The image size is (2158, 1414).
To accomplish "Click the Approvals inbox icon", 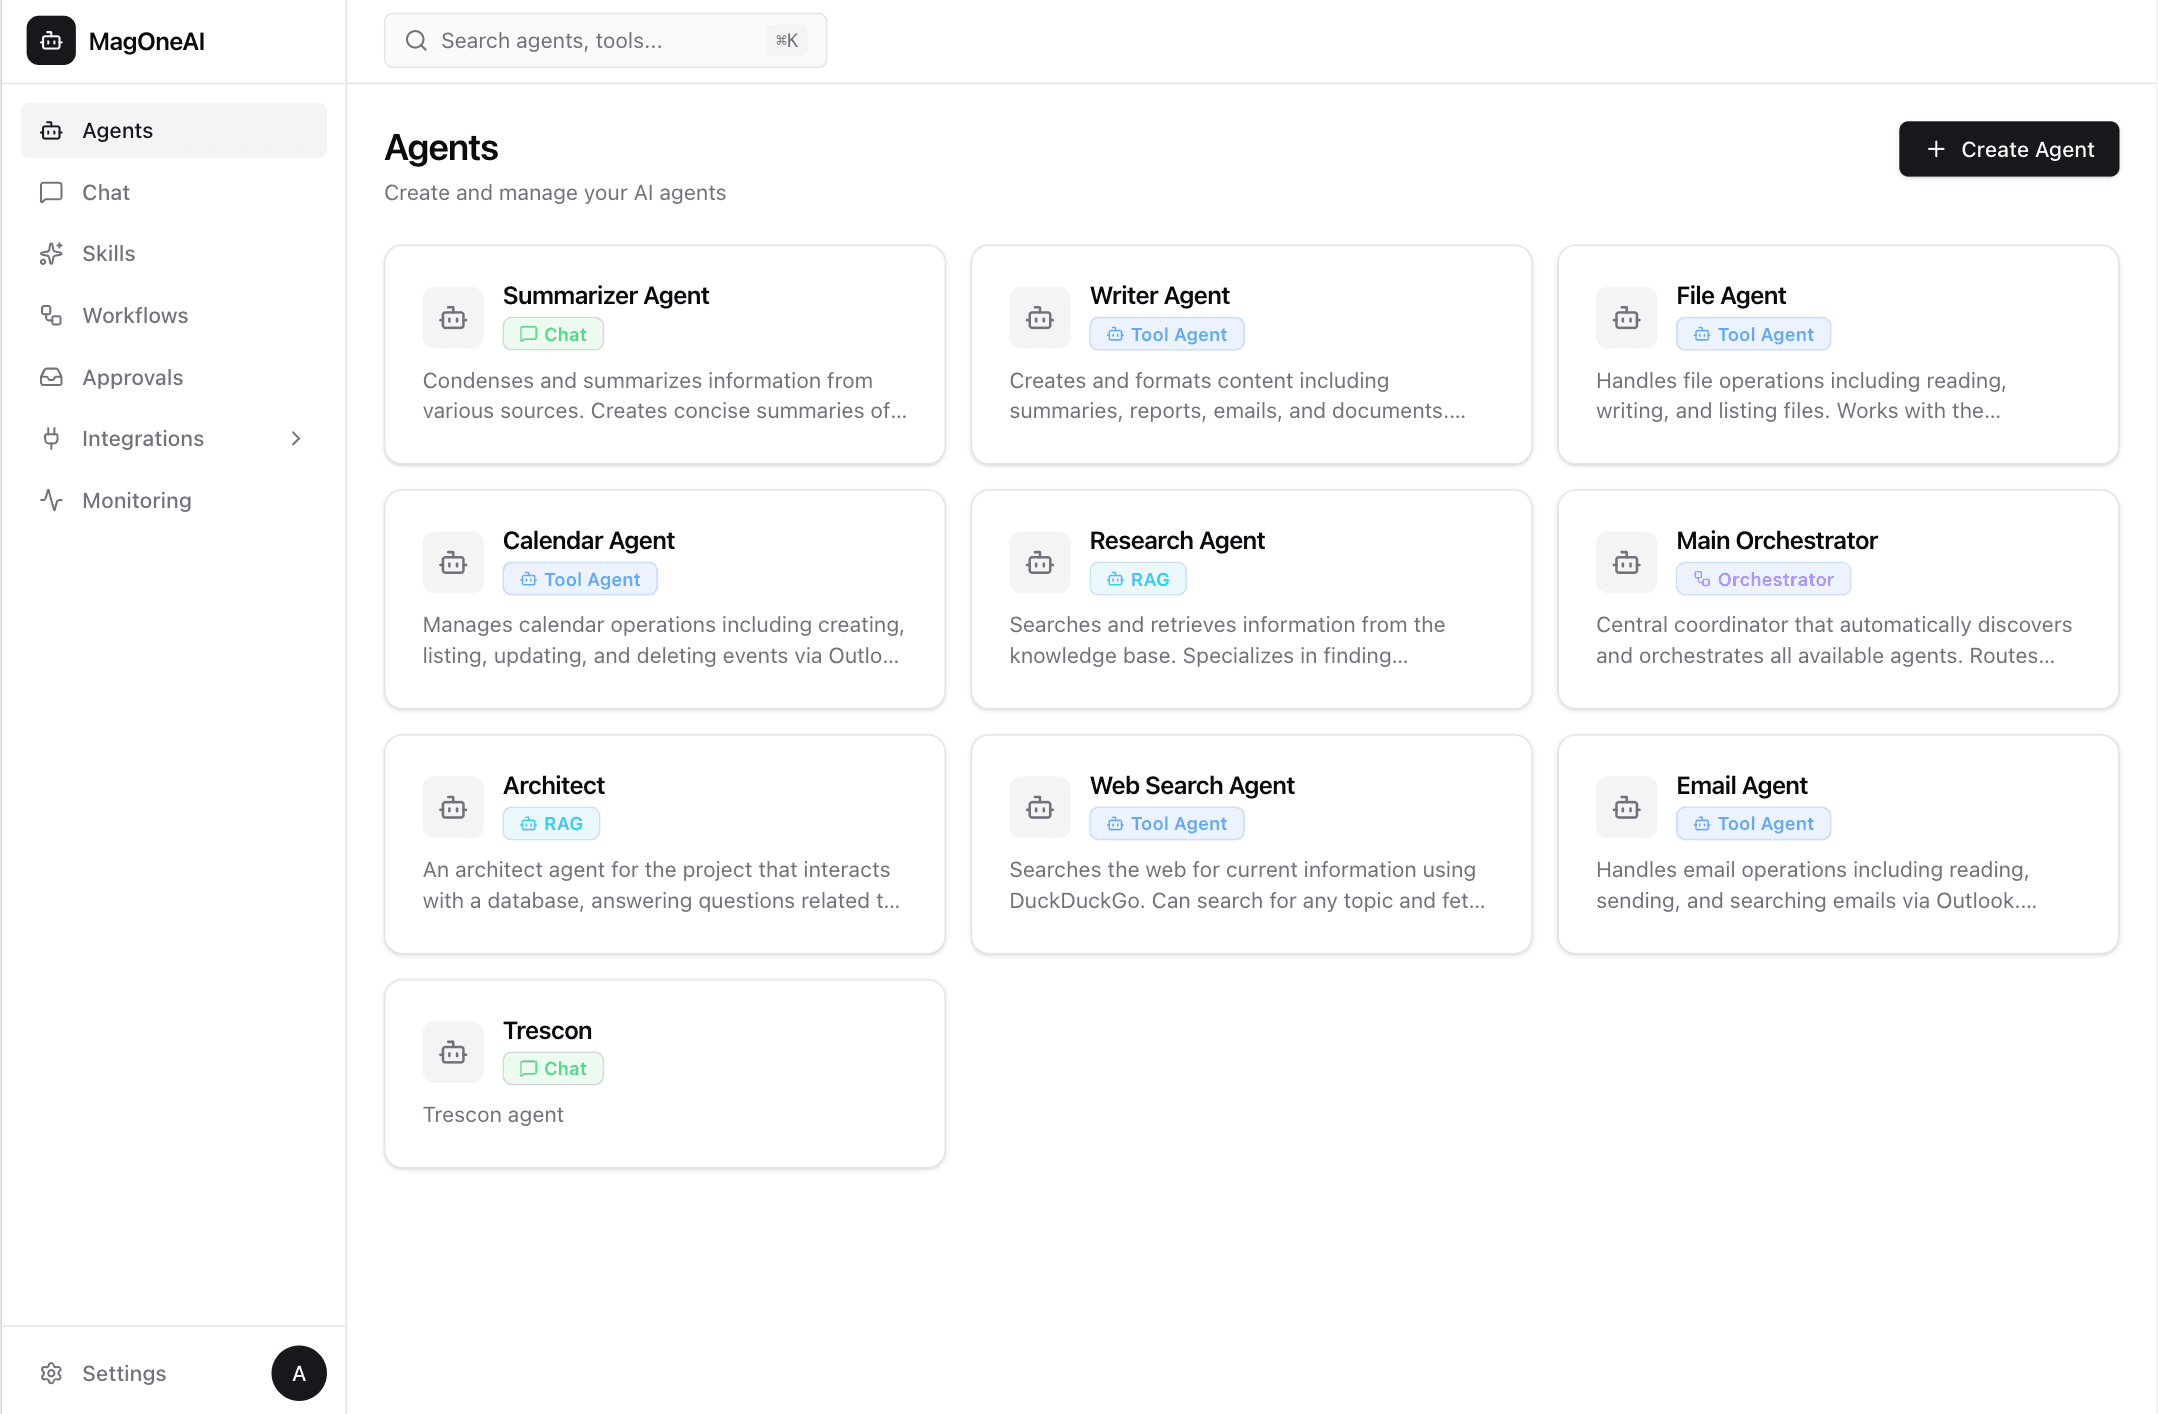I will coord(51,378).
